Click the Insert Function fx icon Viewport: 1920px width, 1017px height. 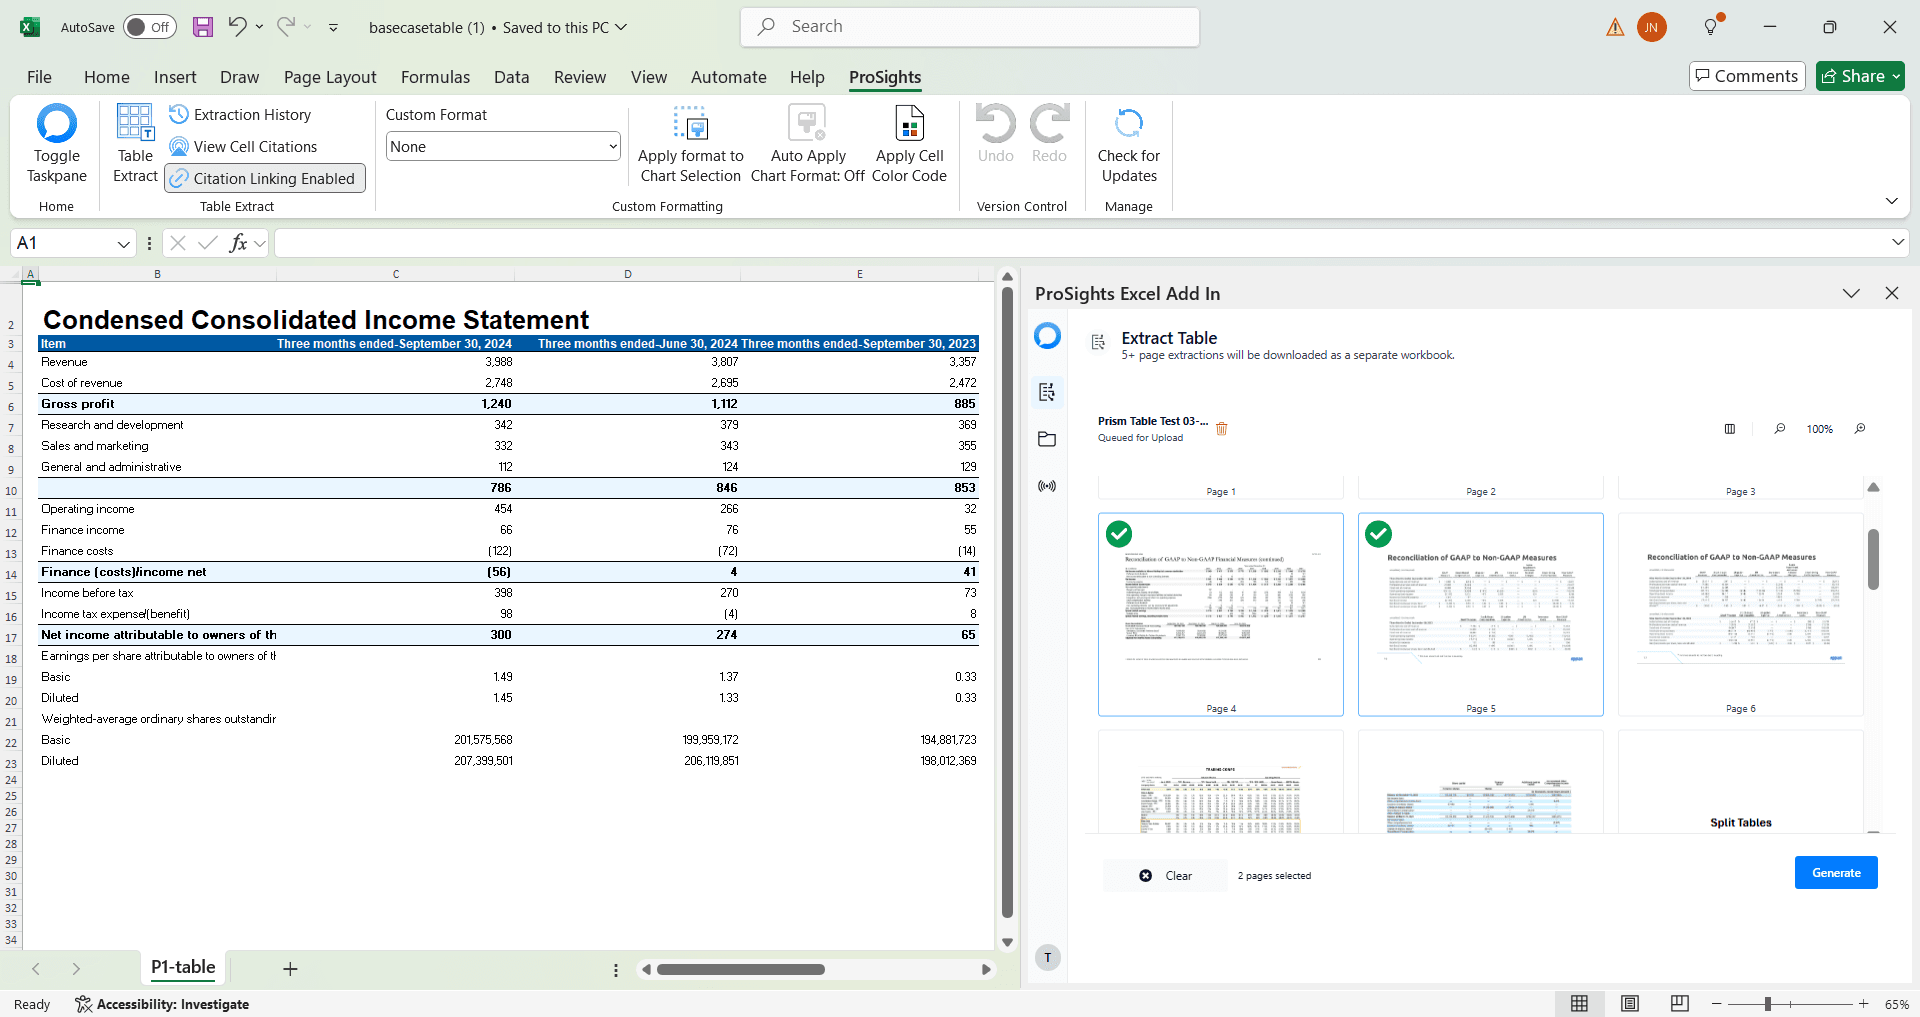pos(238,243)
